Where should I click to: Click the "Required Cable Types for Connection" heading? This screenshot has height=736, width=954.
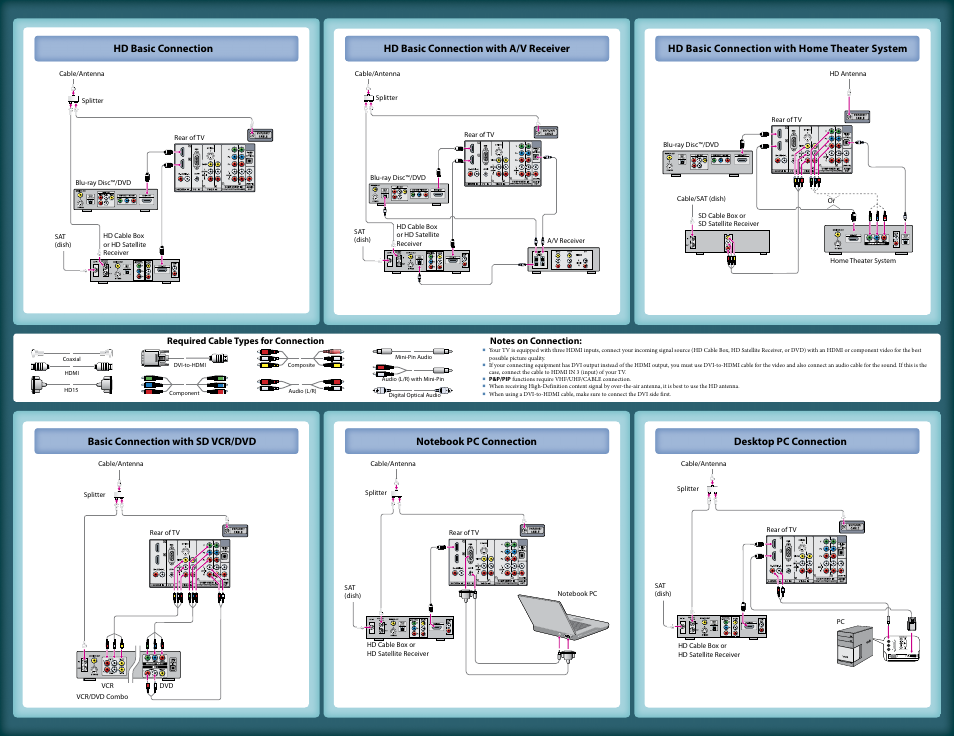click(x=245, y=341)
